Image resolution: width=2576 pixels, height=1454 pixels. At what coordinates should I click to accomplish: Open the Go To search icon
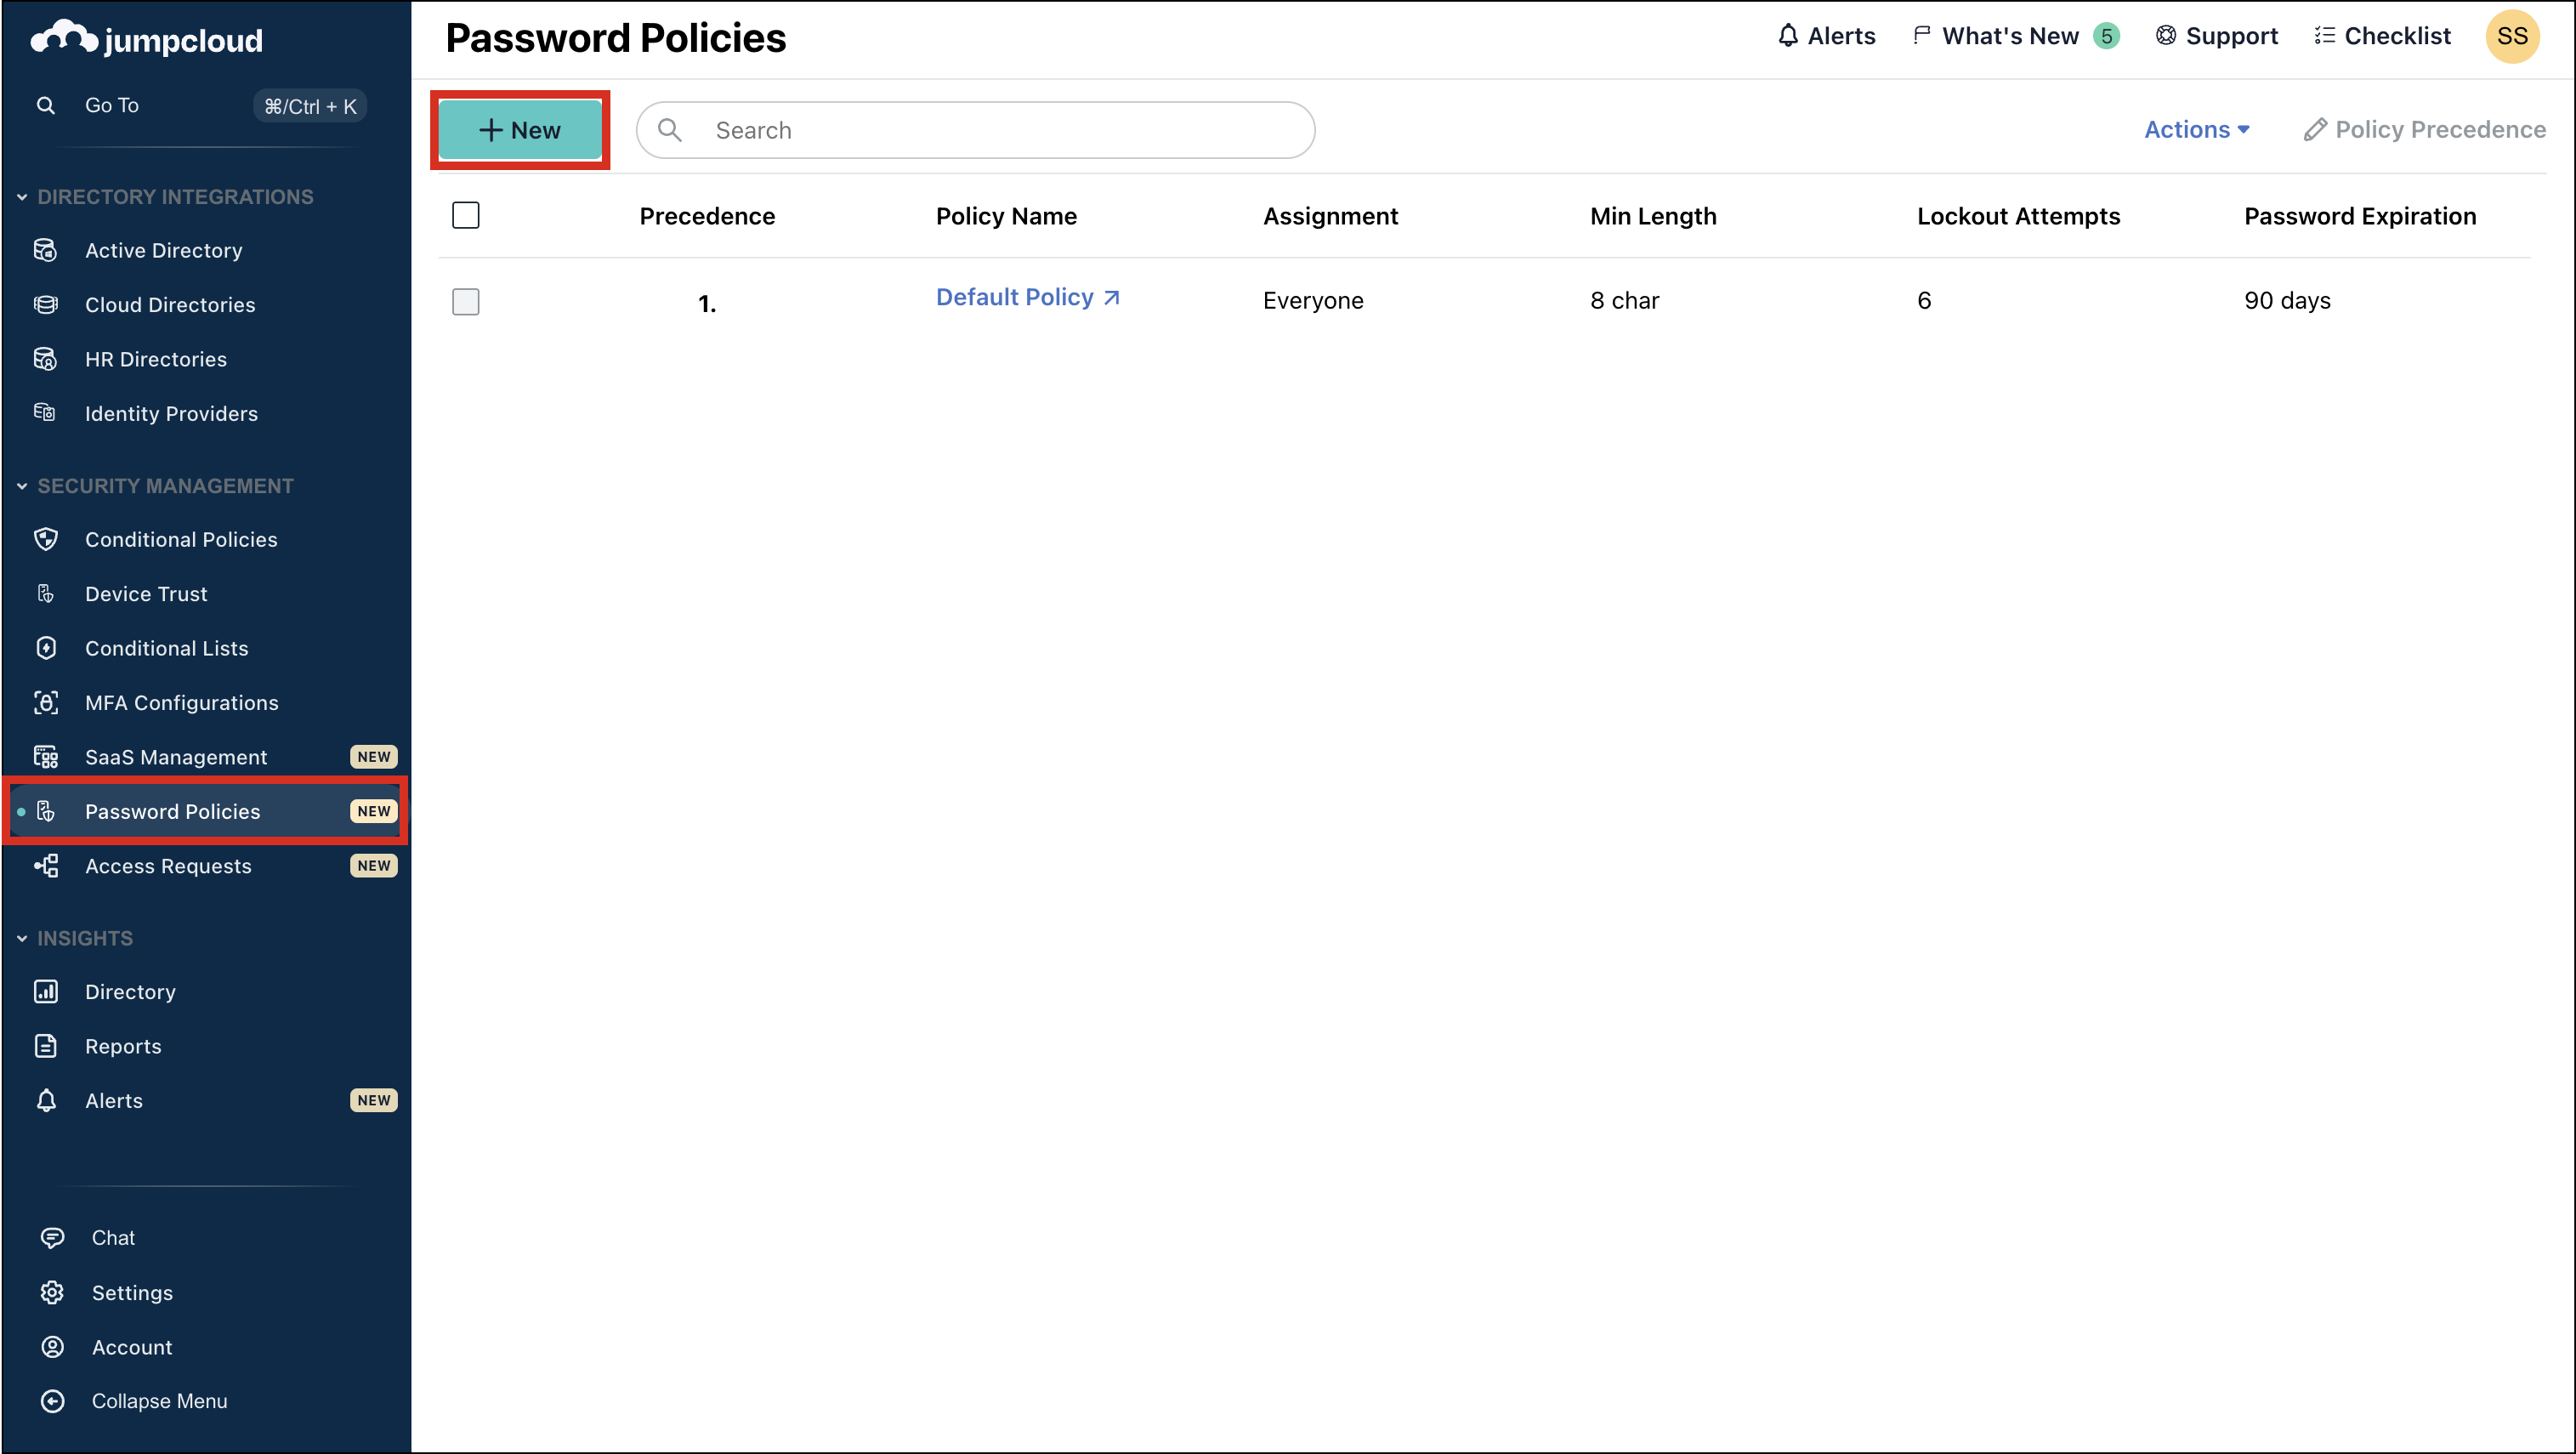[x=46, y=105]
